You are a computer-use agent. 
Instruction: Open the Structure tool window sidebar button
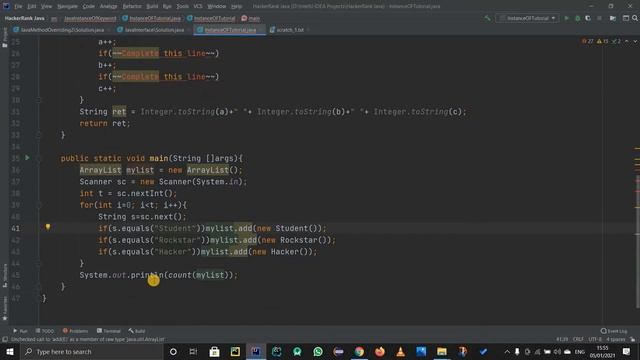(x=4, y=276)
